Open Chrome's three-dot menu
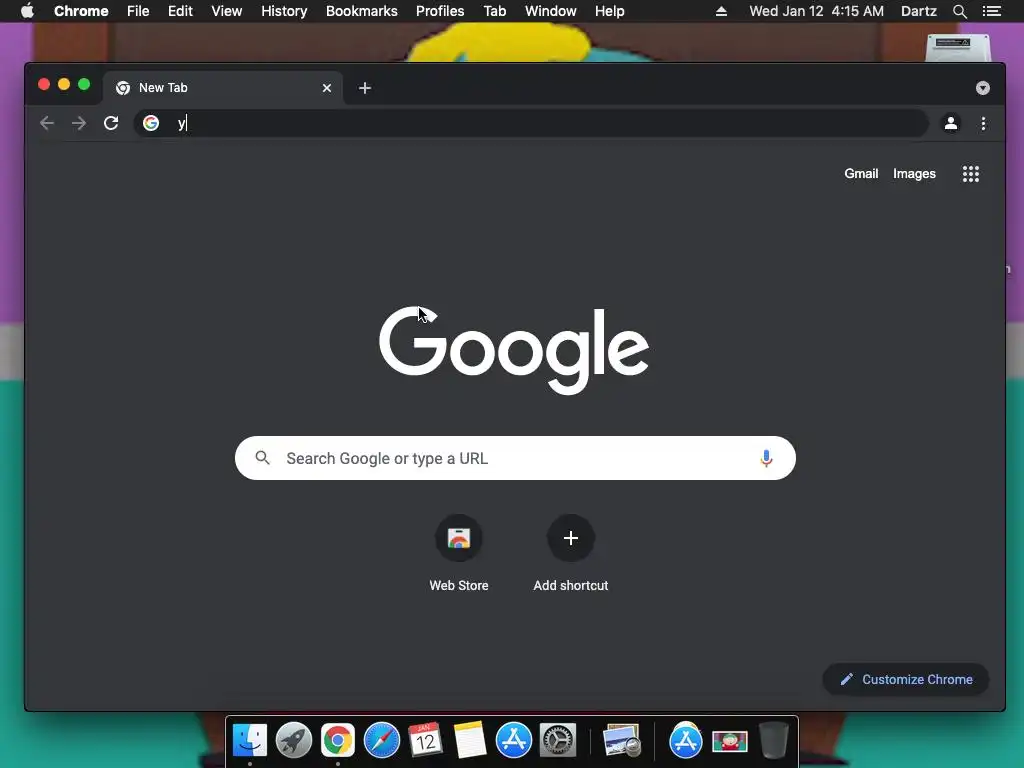The image size is (1024, 768). pyautogui.click(x=984, y=123)
